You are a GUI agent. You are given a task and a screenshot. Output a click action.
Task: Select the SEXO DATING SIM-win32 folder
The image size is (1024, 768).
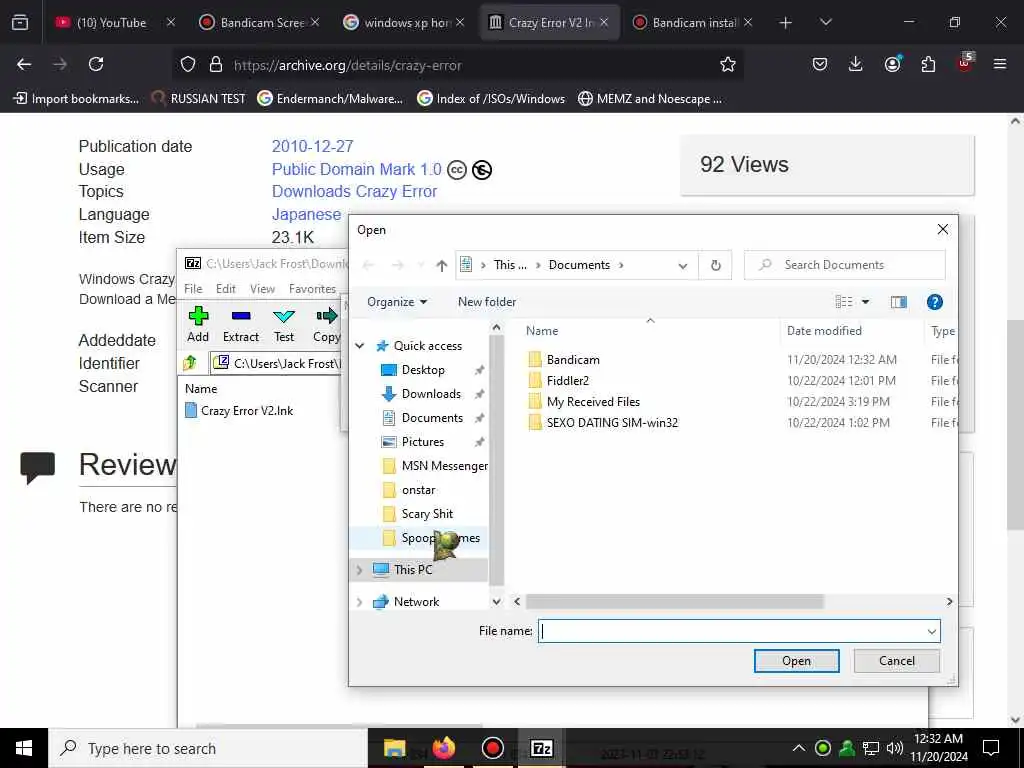612,423
